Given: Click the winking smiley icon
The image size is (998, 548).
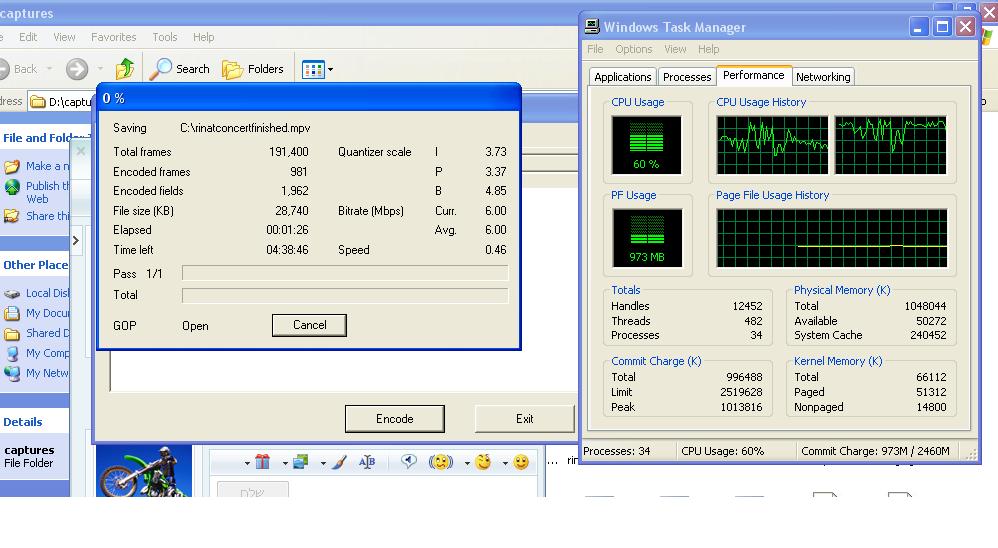Looking at the screenshot, I should (484, 462).
